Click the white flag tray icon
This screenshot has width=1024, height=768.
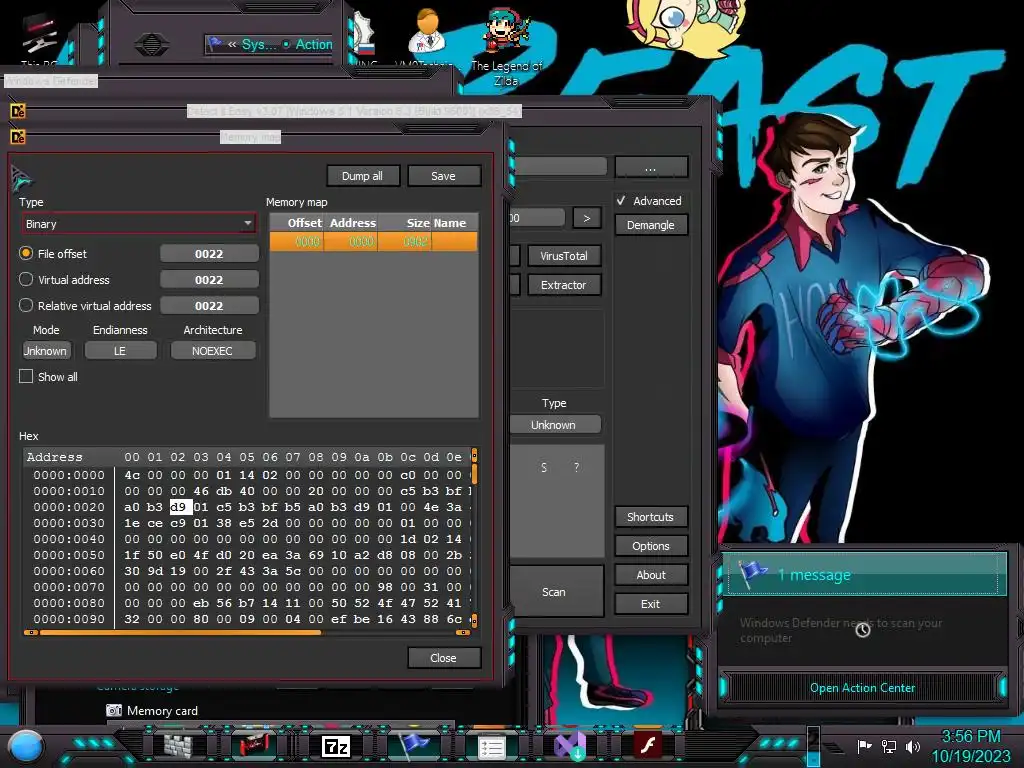(x=864, y=746)
